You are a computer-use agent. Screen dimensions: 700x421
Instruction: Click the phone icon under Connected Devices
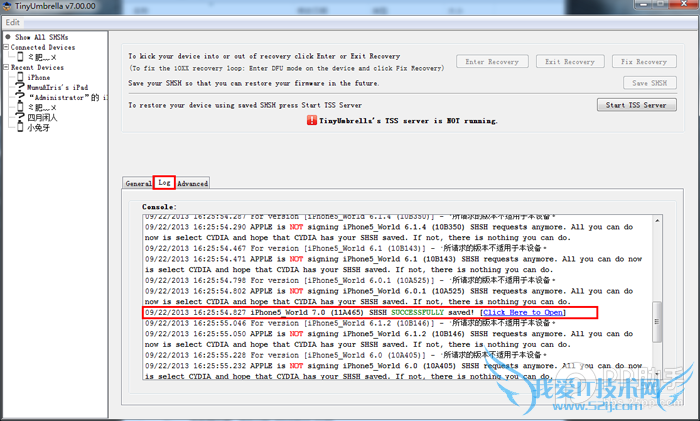click(20, 57)
